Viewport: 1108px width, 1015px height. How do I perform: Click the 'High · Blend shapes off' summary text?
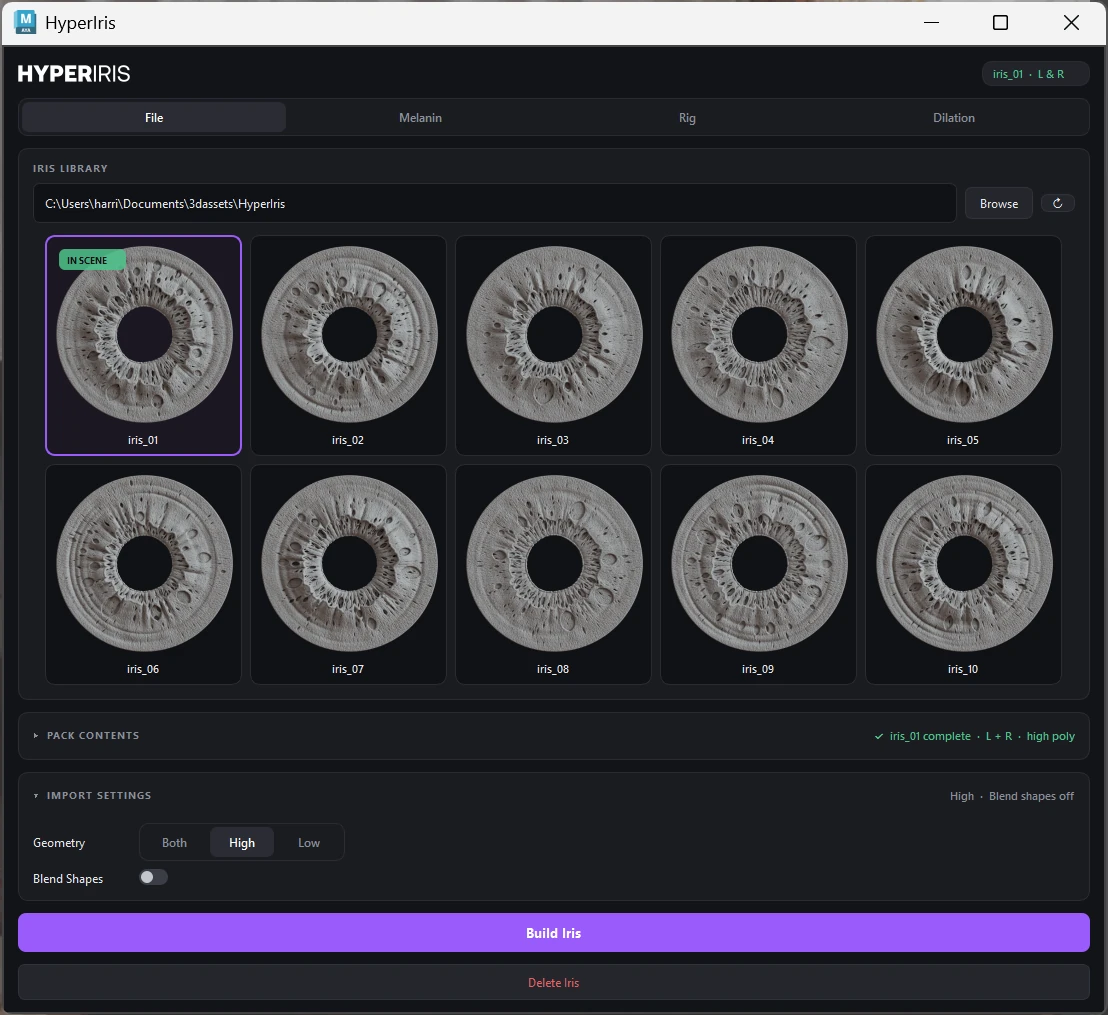click(x=1011, y=796)
